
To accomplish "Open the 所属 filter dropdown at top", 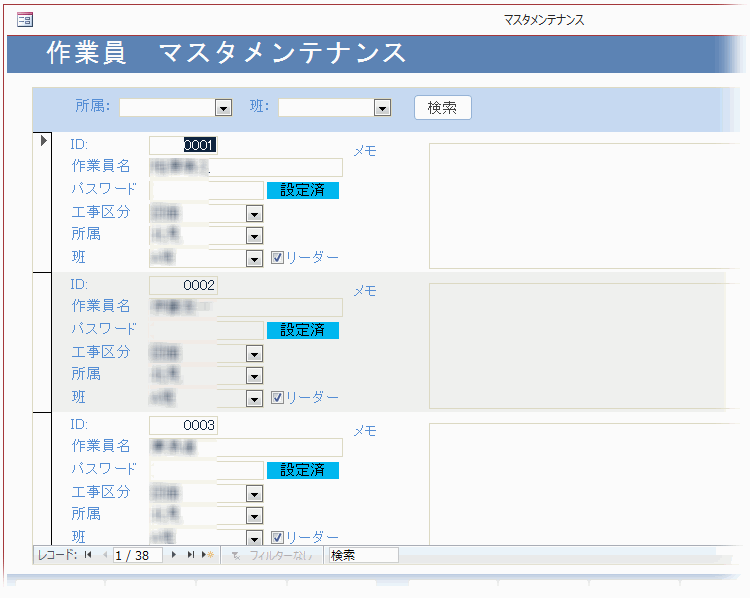I will [223, 108].
